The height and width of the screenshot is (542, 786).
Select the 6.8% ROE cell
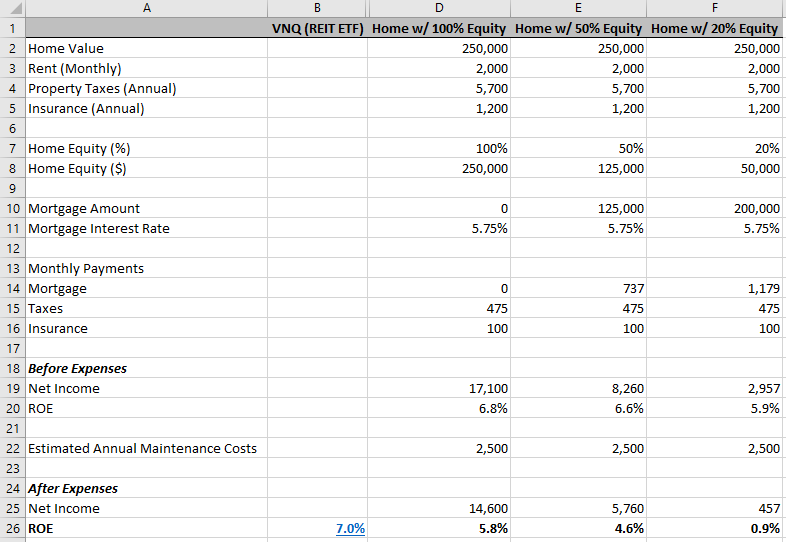coord(439,409)
